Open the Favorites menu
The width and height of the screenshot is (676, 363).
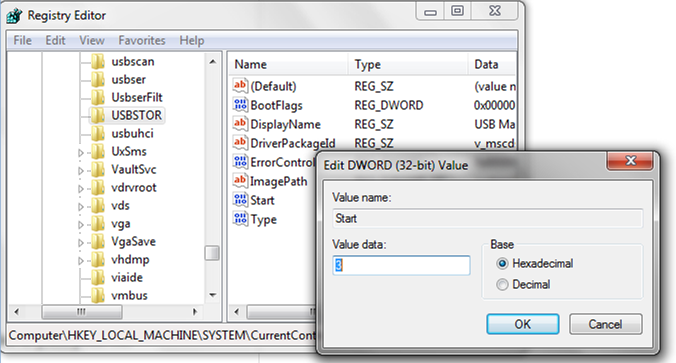(142, 41)
